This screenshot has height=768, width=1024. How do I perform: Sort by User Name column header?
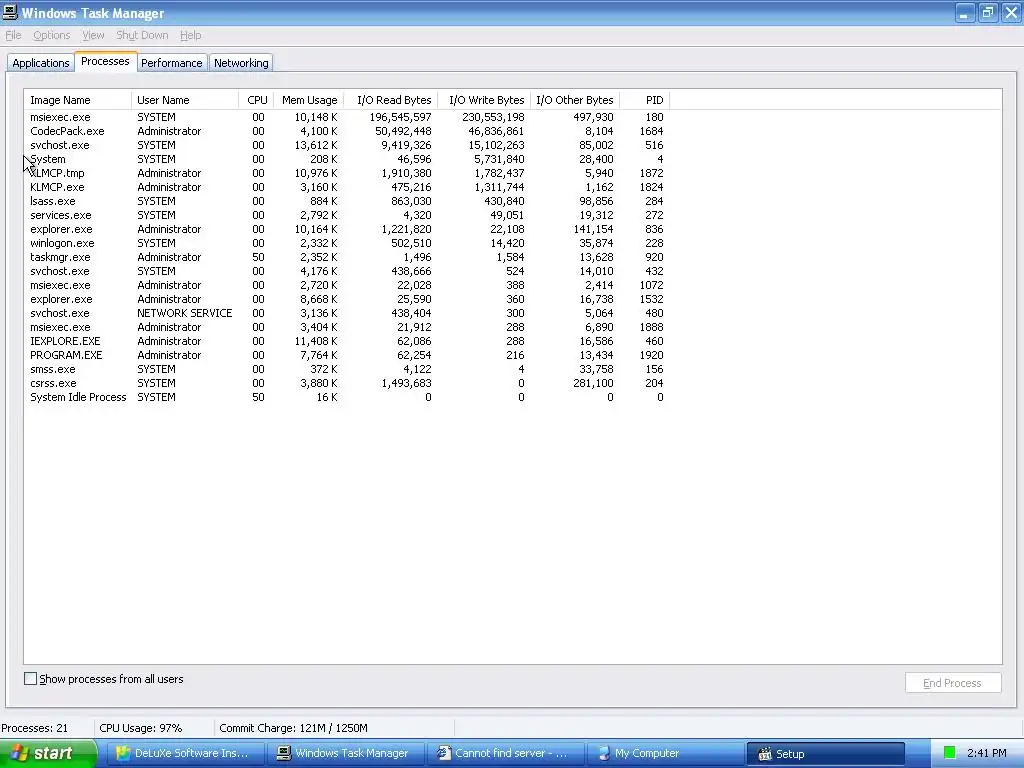coord(185,100)
